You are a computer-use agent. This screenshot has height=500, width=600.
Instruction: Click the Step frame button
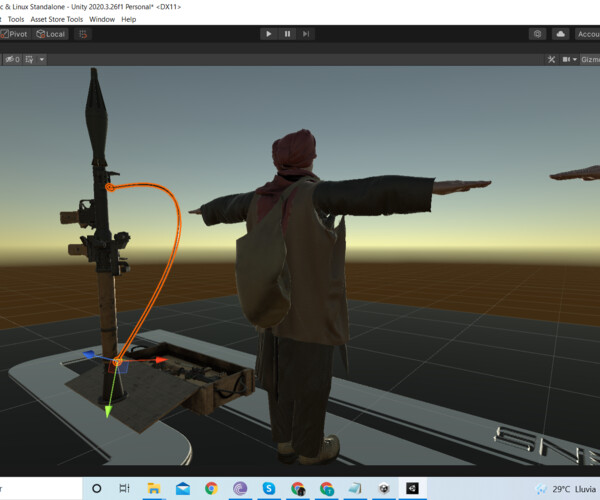306,34
